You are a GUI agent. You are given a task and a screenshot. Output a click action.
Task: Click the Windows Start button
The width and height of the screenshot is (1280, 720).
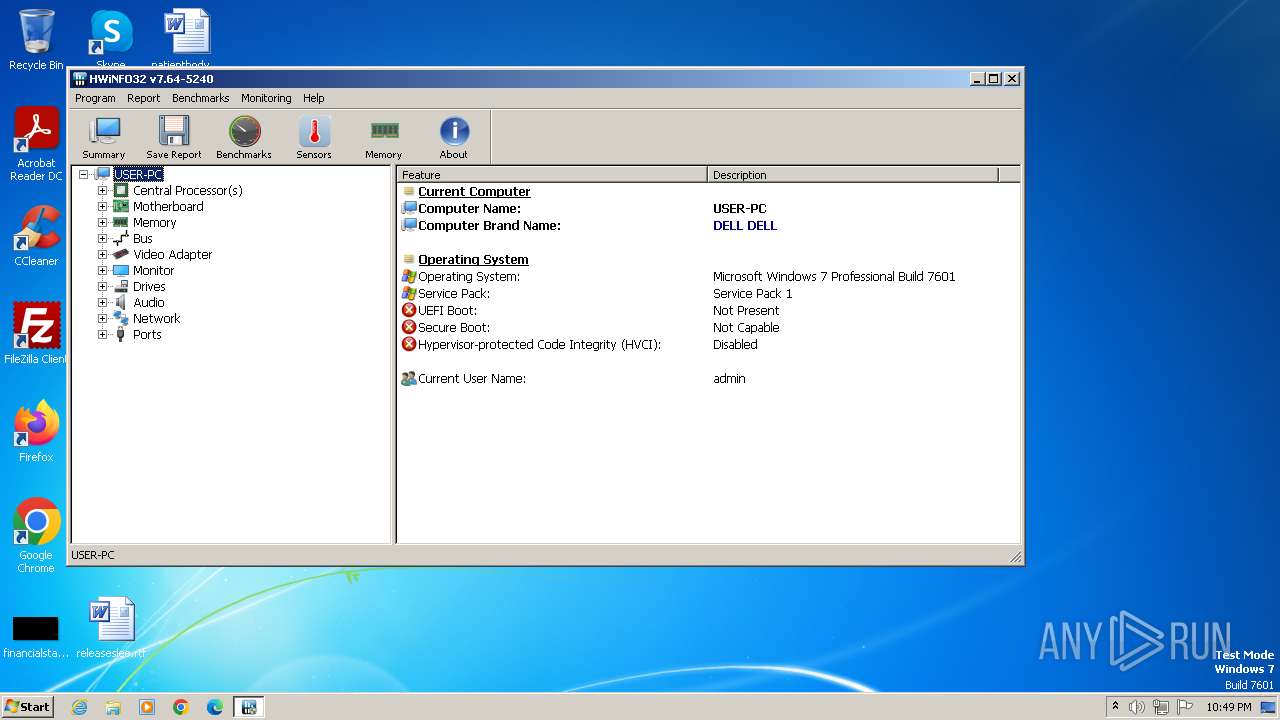click(x=27, y=706)
